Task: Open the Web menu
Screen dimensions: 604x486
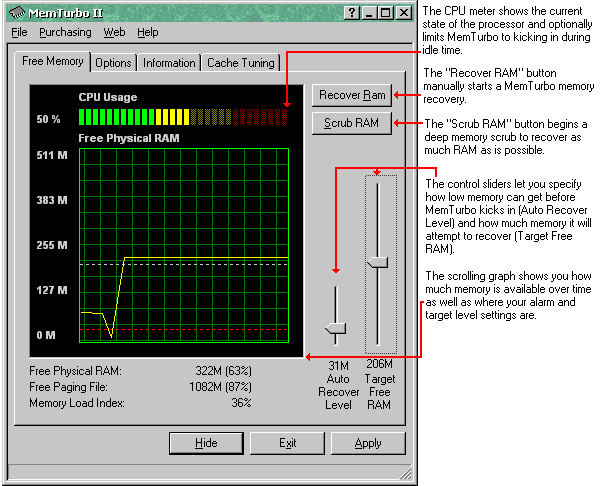Action: pos(114,32)
